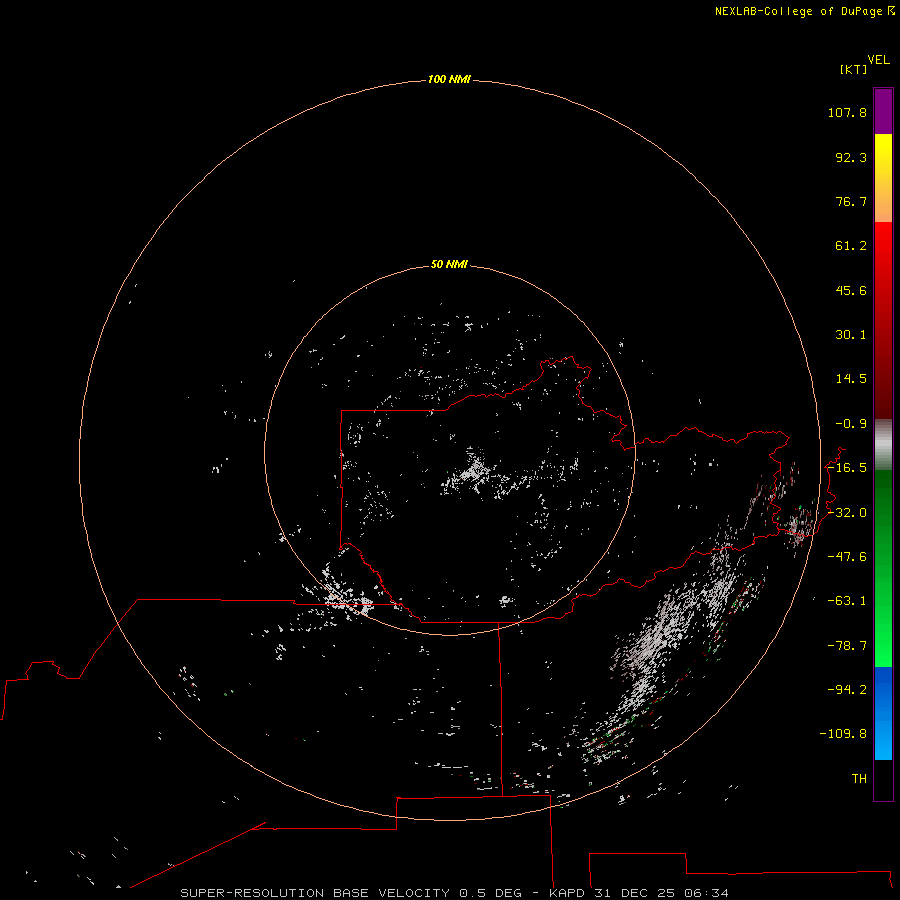This screenshot has width=900, height=900.
Task: Click the red segment of velocity color bar
Action: 883,320
